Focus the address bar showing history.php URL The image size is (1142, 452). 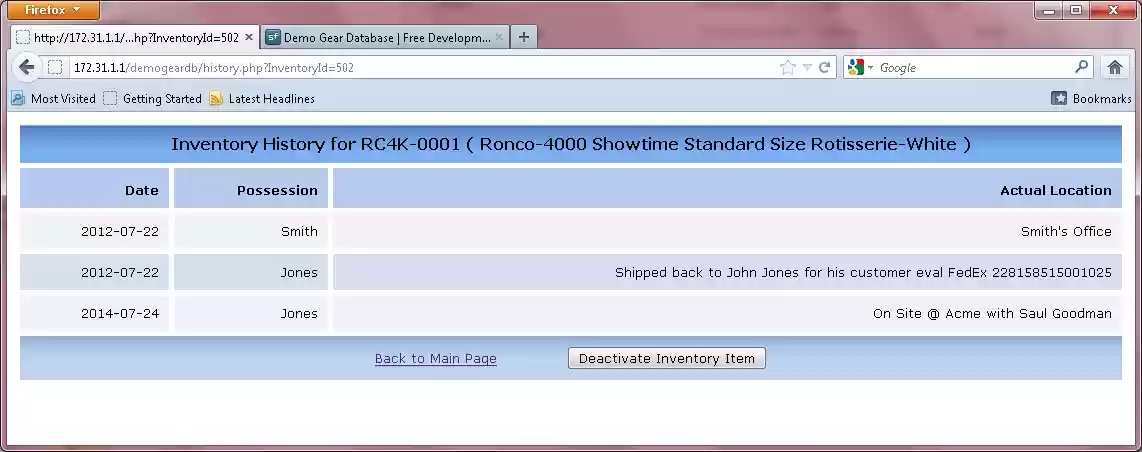[x=422, y=68]
